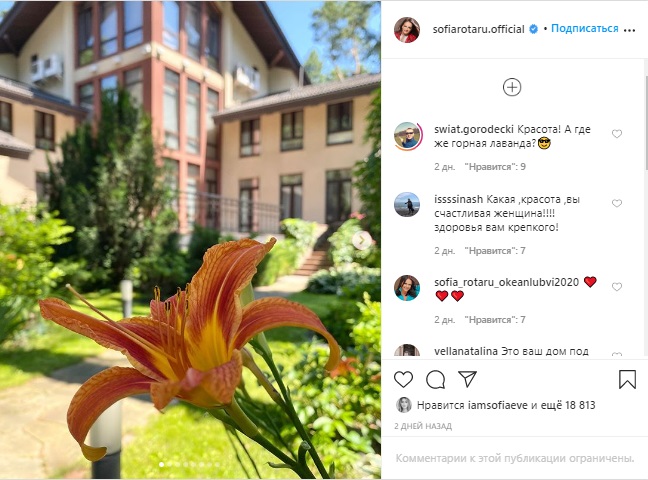Open sofiarotaru.official profile avatar
The width and height of the screenshot is (648, 480).
[407, 30]
